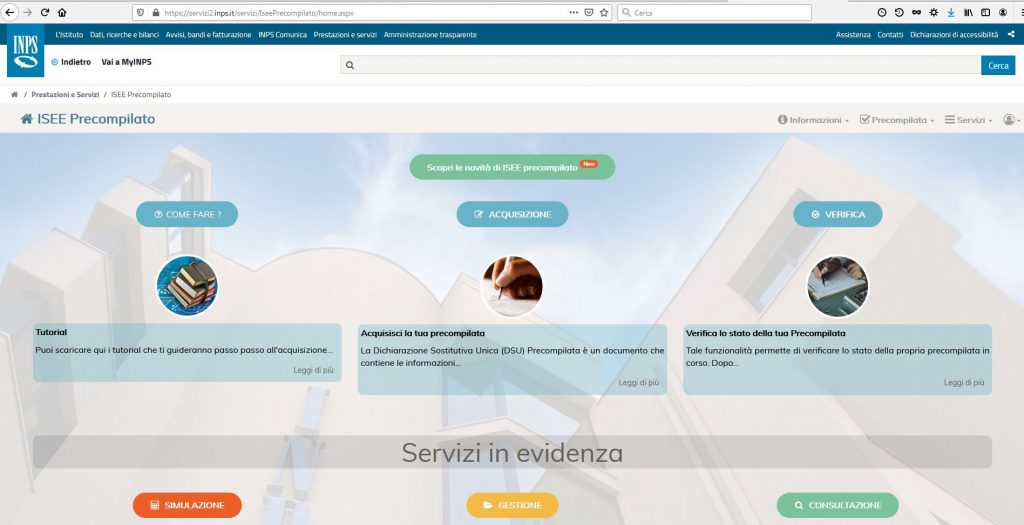Reload the page with refresh icon
The image size is (1024, 525).
tap(44, 12)
